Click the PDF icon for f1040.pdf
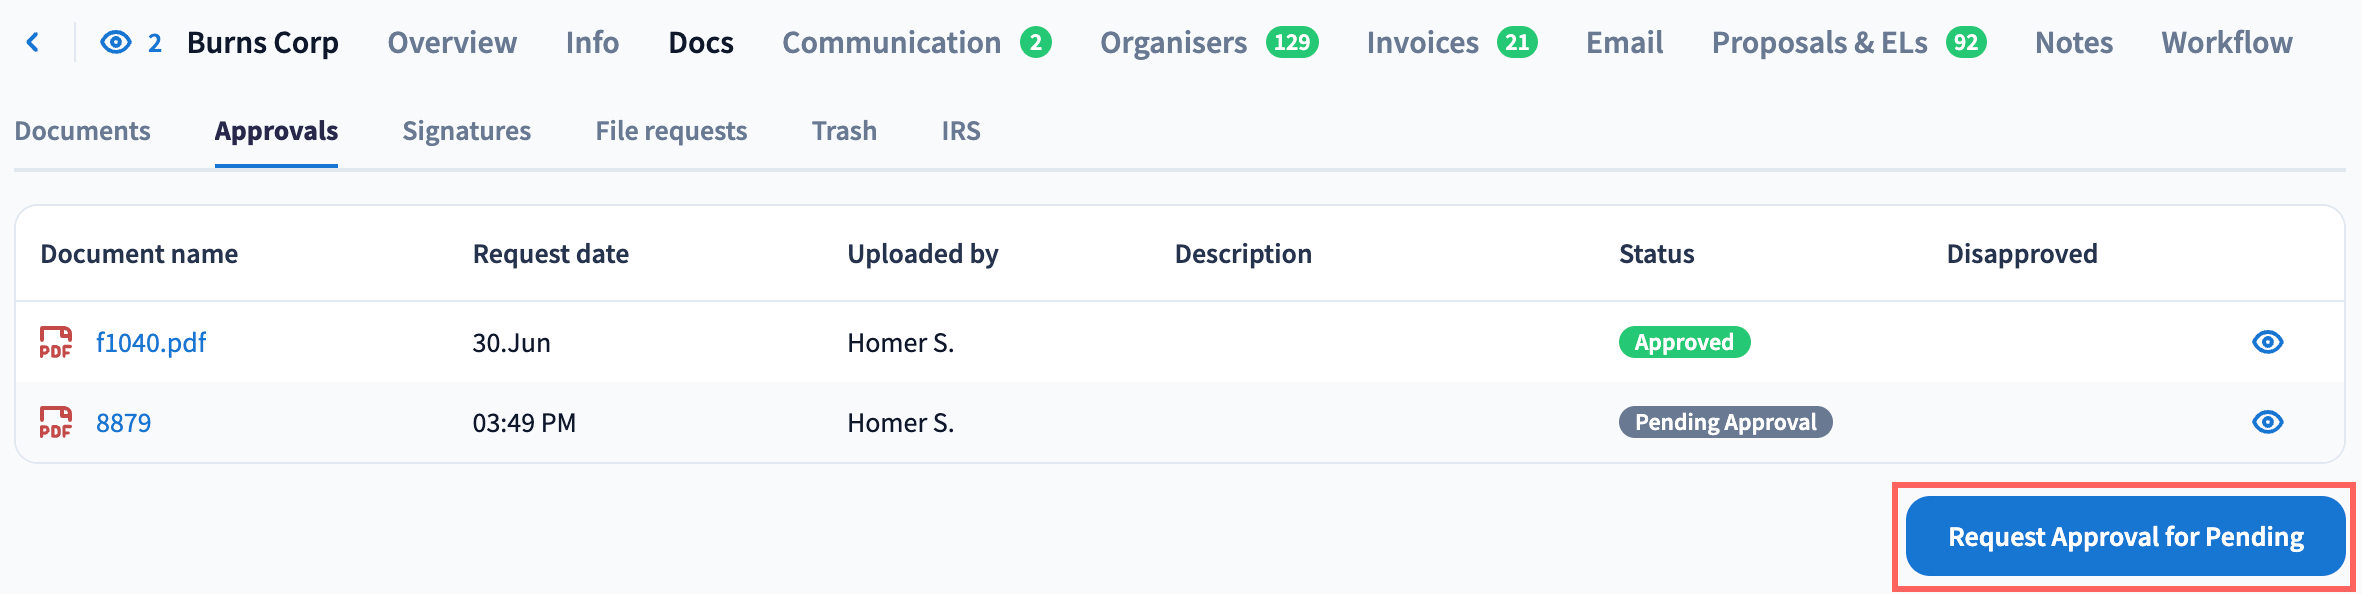The image size is (2362, 594). coord(56,342)
